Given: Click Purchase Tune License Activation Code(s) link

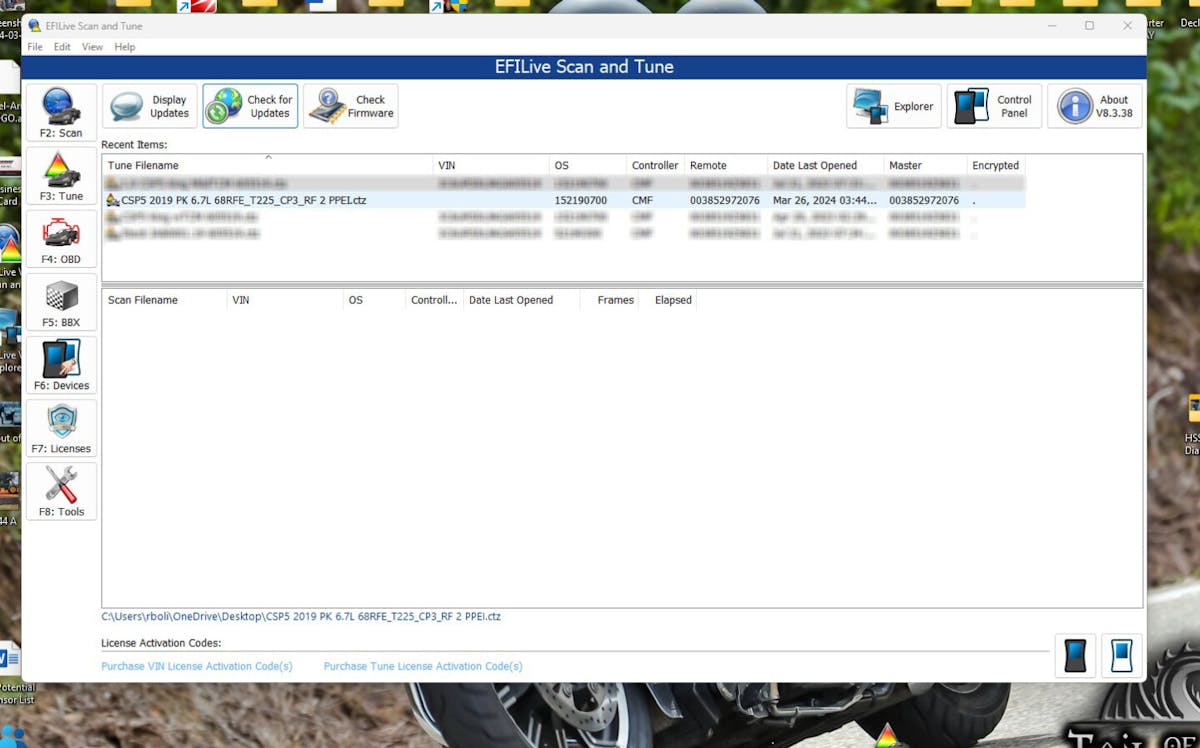Looking at the screenshot, I should [422, 666].
